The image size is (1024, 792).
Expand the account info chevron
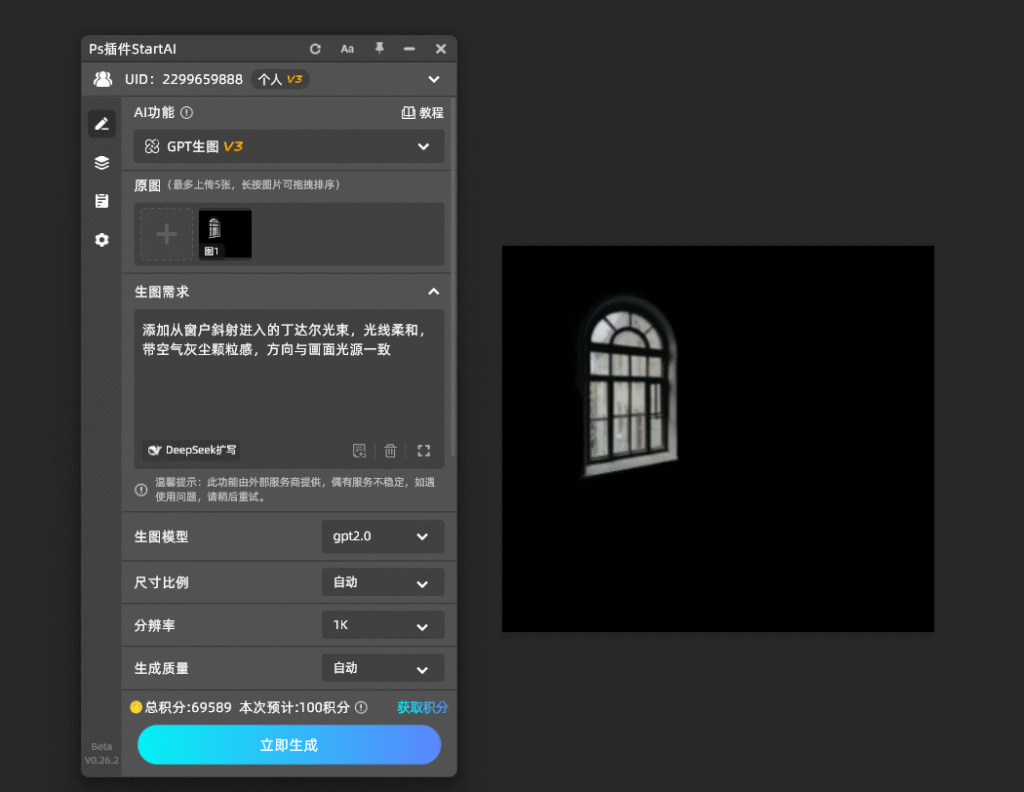(x=434, y=80)
